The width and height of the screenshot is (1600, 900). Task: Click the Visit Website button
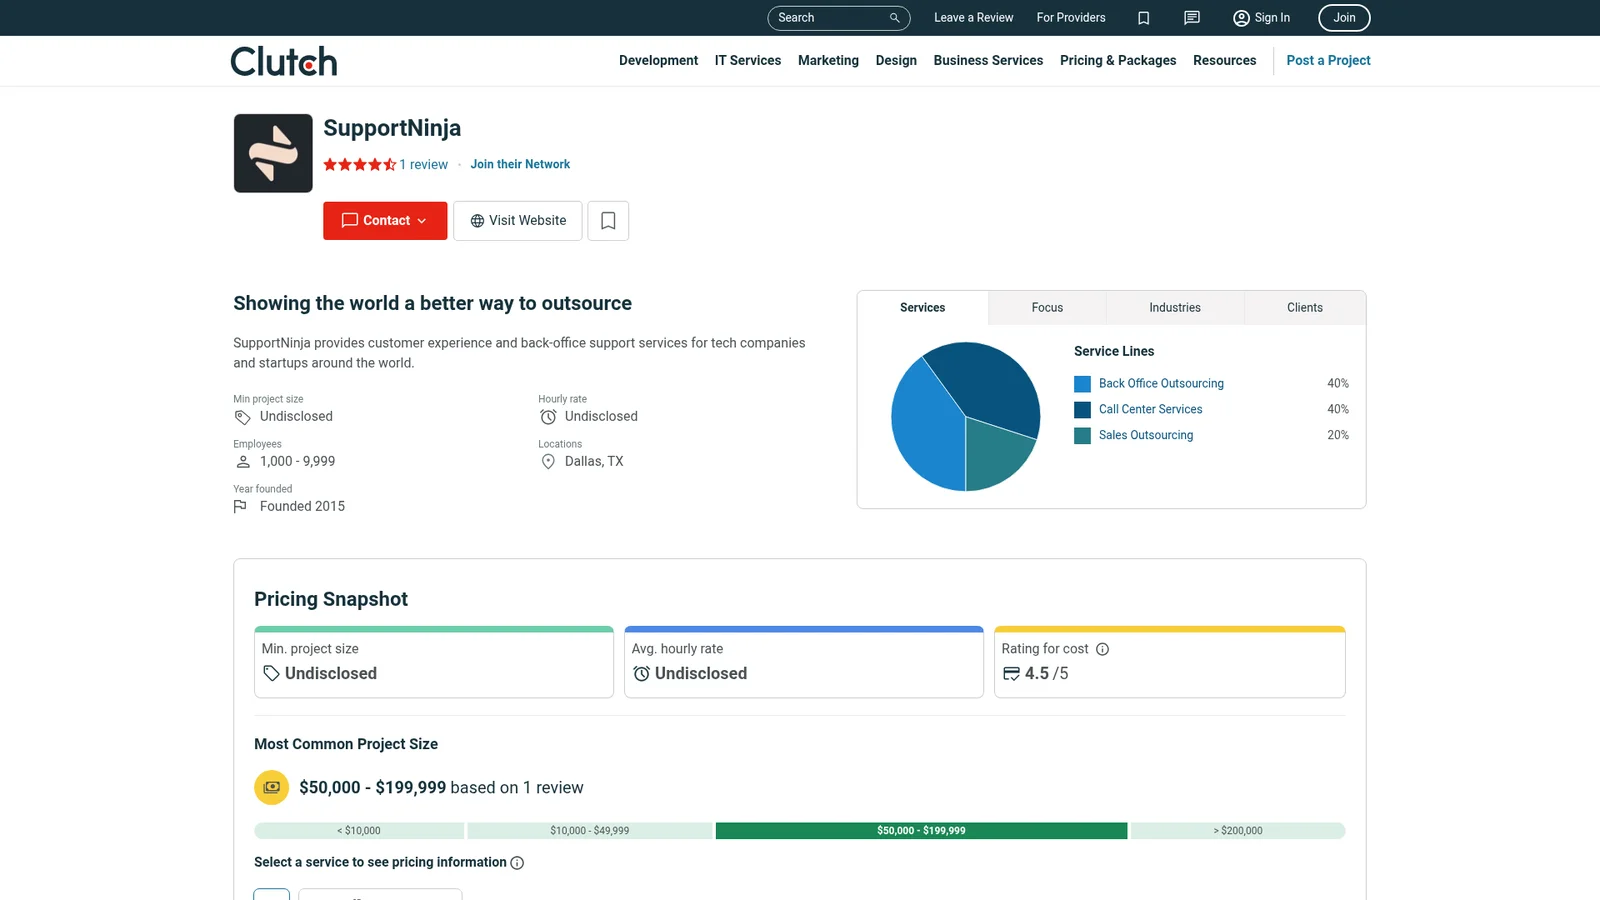pos(518,221)
